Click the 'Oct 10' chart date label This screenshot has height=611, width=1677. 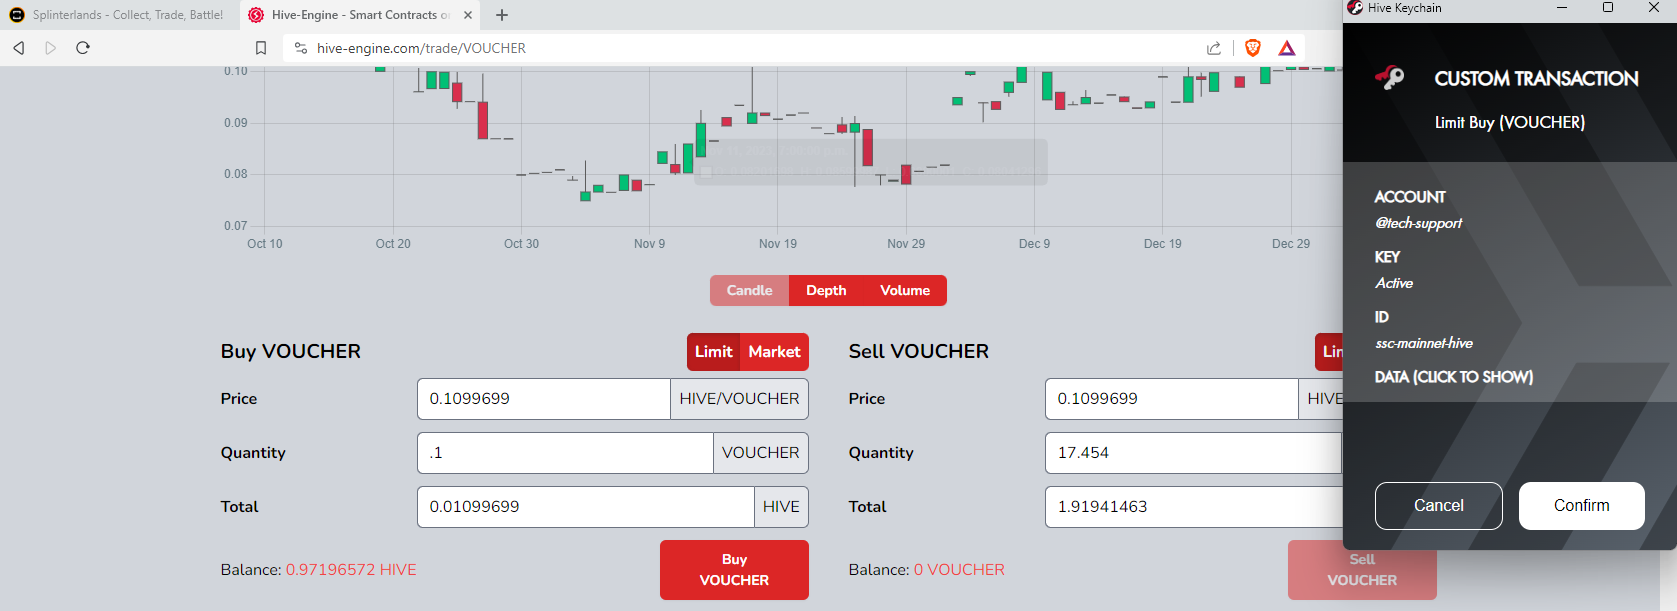(265, 244)
